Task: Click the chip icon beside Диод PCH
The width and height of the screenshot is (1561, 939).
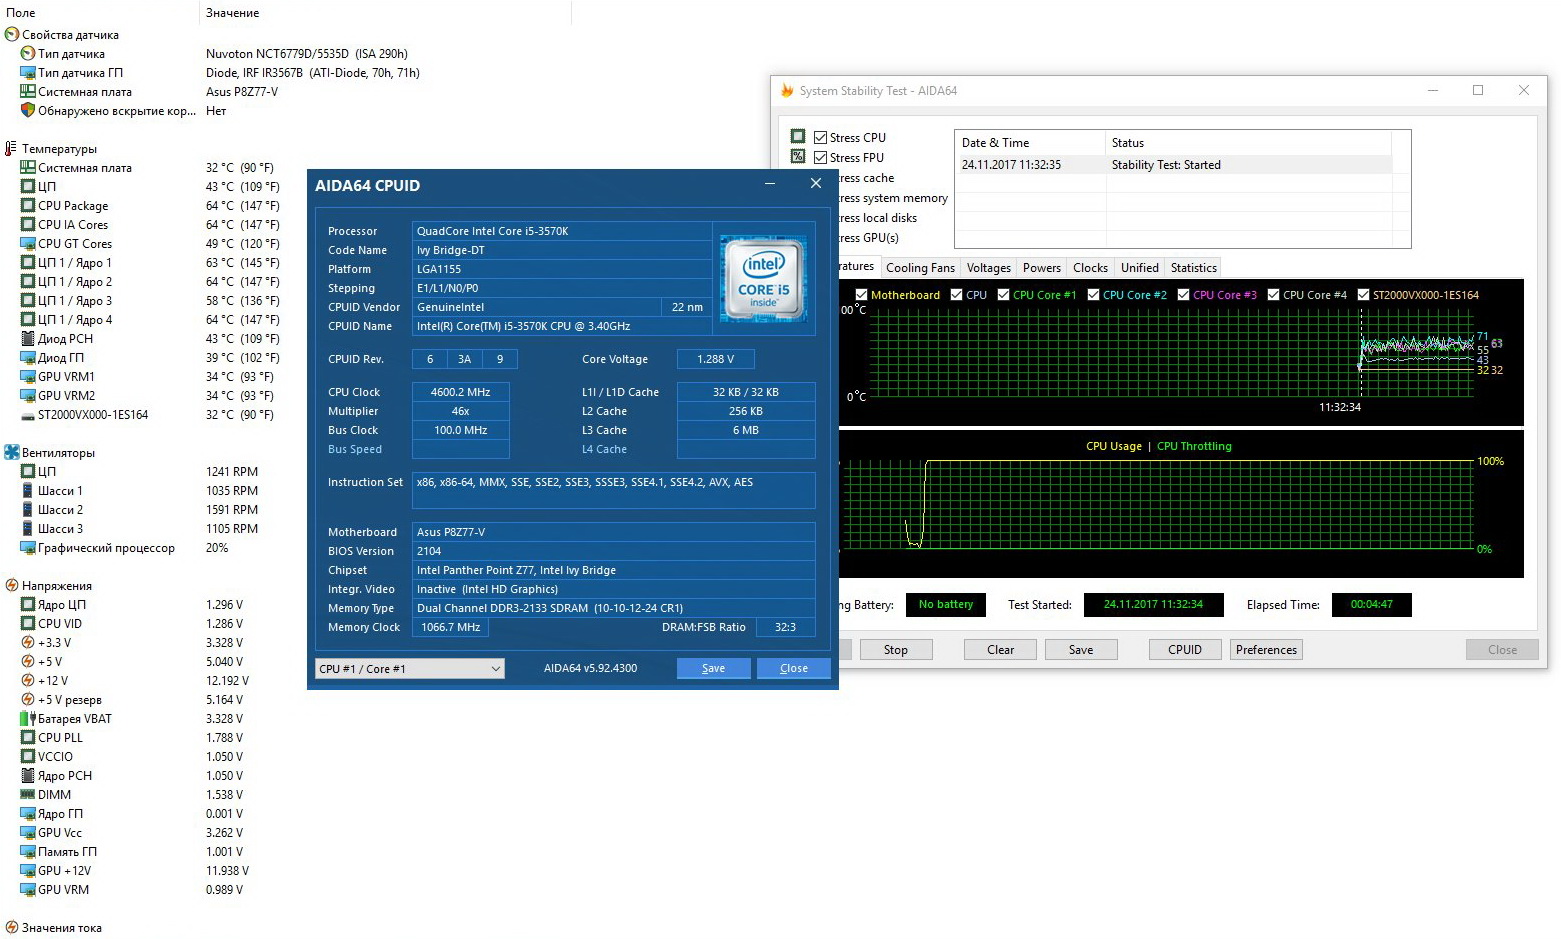Action: tap(28, 338)
